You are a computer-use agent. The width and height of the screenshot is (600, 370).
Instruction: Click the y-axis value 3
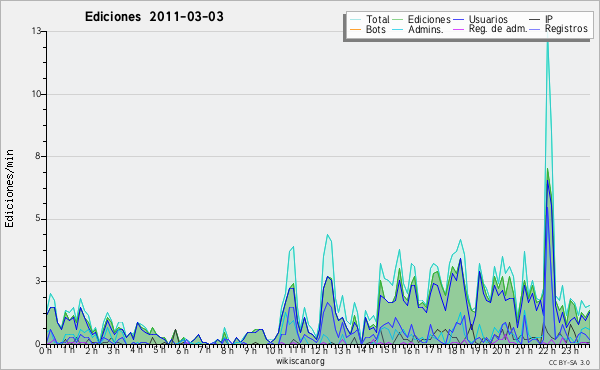[x=39, y=281]
